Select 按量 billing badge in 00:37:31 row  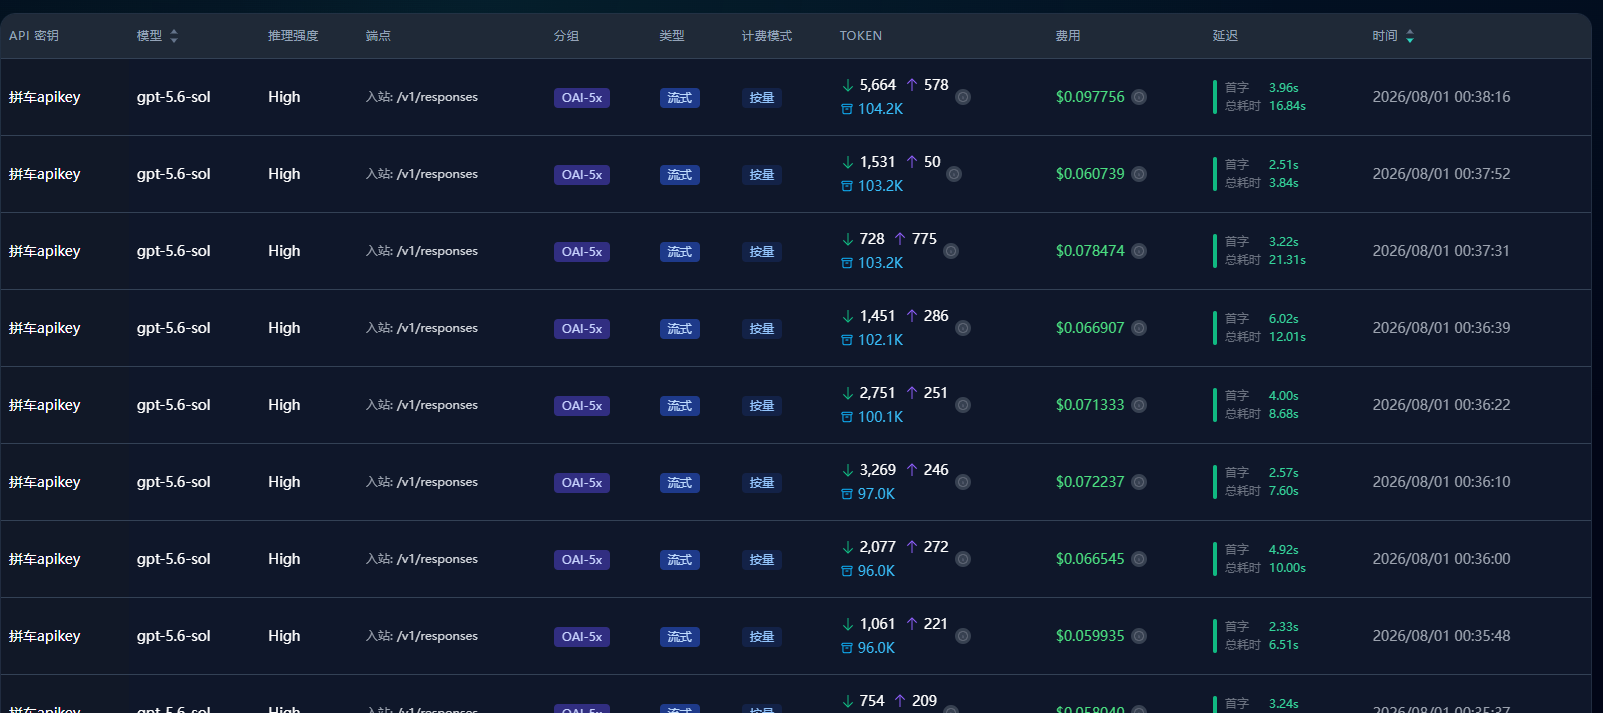point(762,252)
